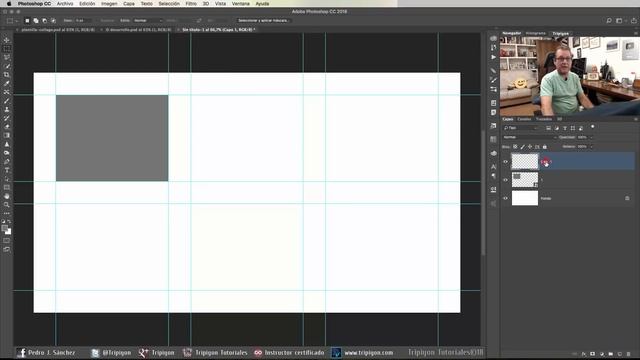Toggle lock all padlock icon
The height and width of the screenshot is (360, 640).
coord(544,147)
